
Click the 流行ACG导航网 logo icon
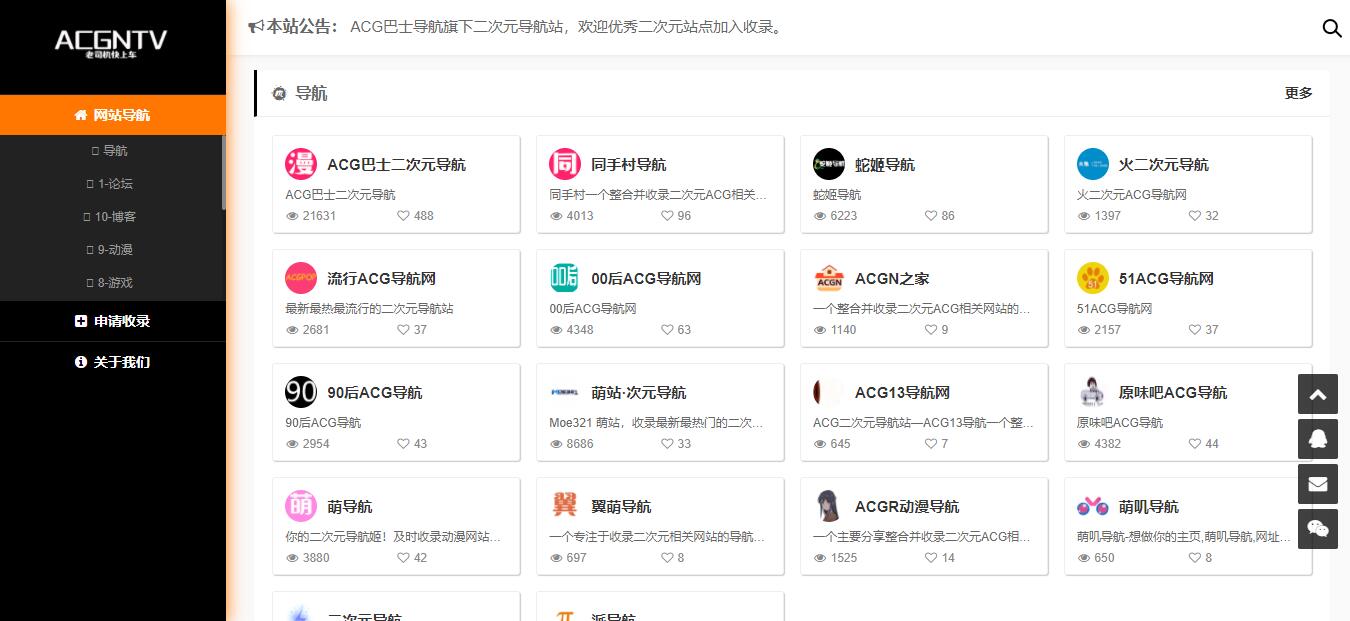point(301,278)
